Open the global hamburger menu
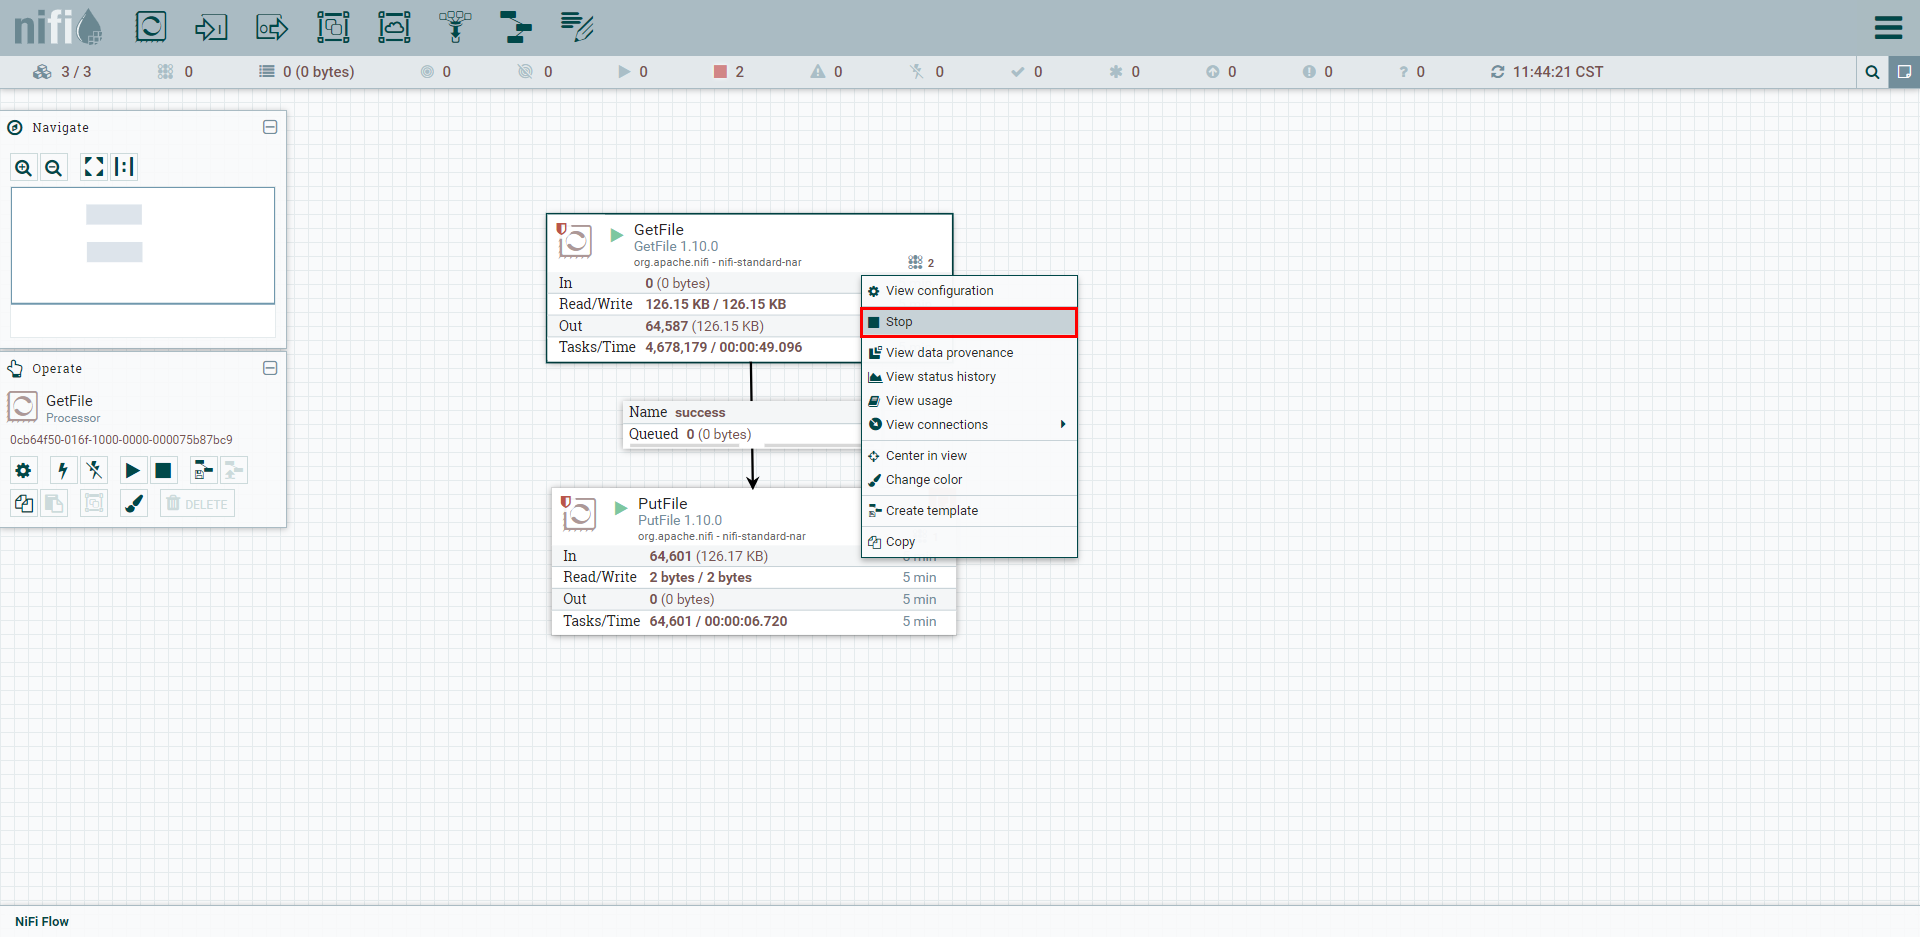 pos(1888,27)
